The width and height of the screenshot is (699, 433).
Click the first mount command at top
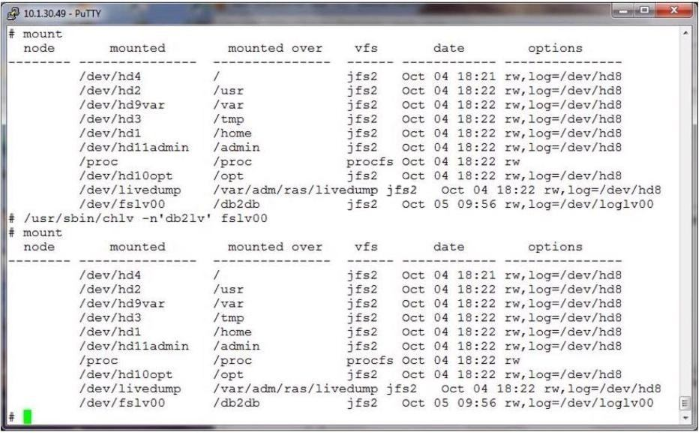coord(42,34)
